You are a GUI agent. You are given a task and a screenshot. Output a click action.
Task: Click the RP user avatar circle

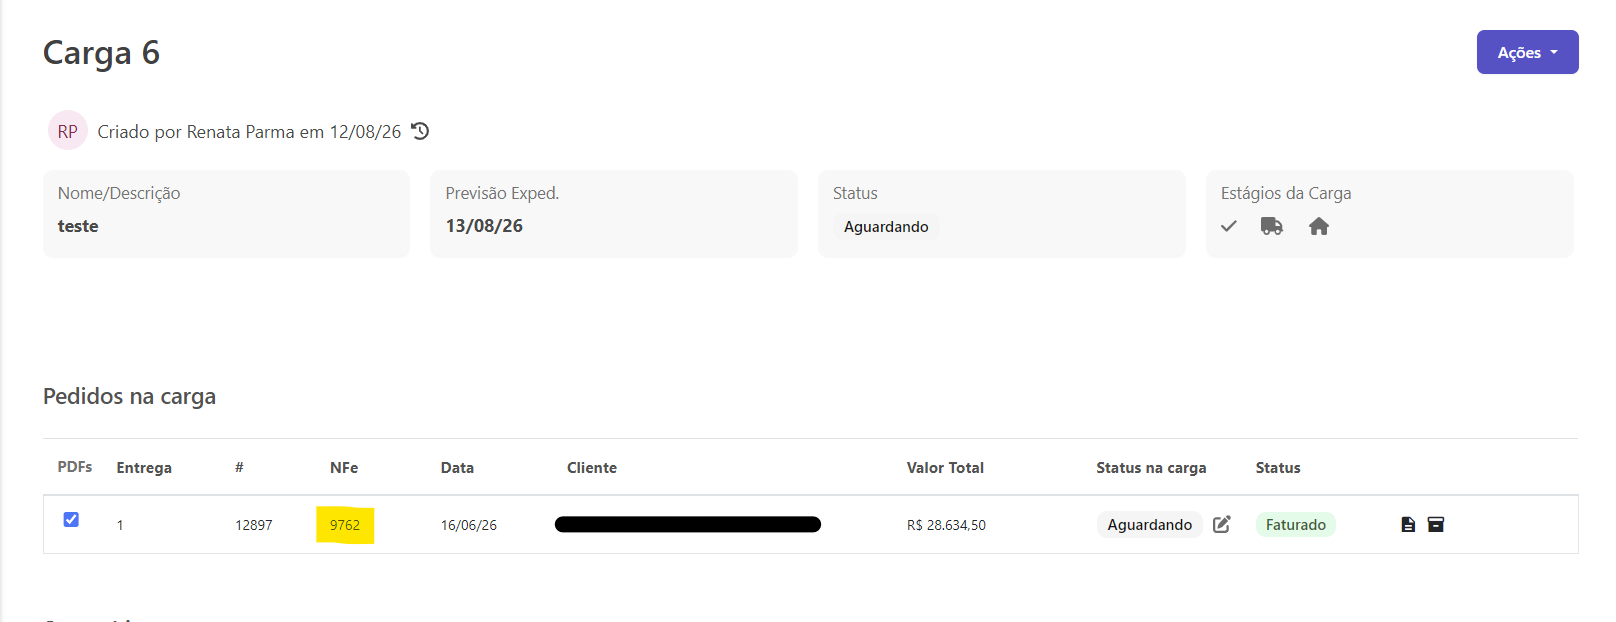(68, 131)
